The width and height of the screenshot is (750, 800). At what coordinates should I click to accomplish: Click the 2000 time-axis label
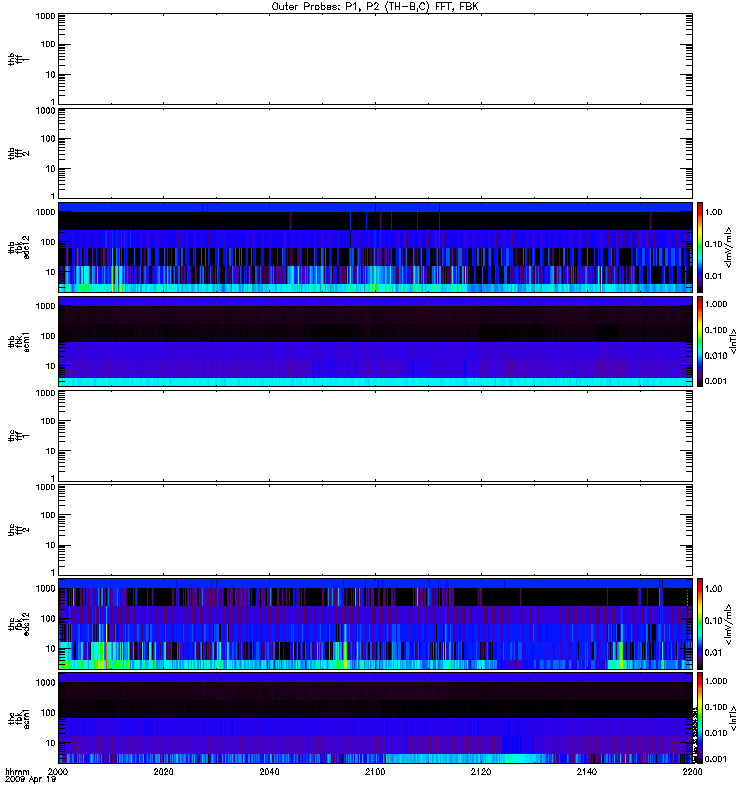[x=58, y=771]
